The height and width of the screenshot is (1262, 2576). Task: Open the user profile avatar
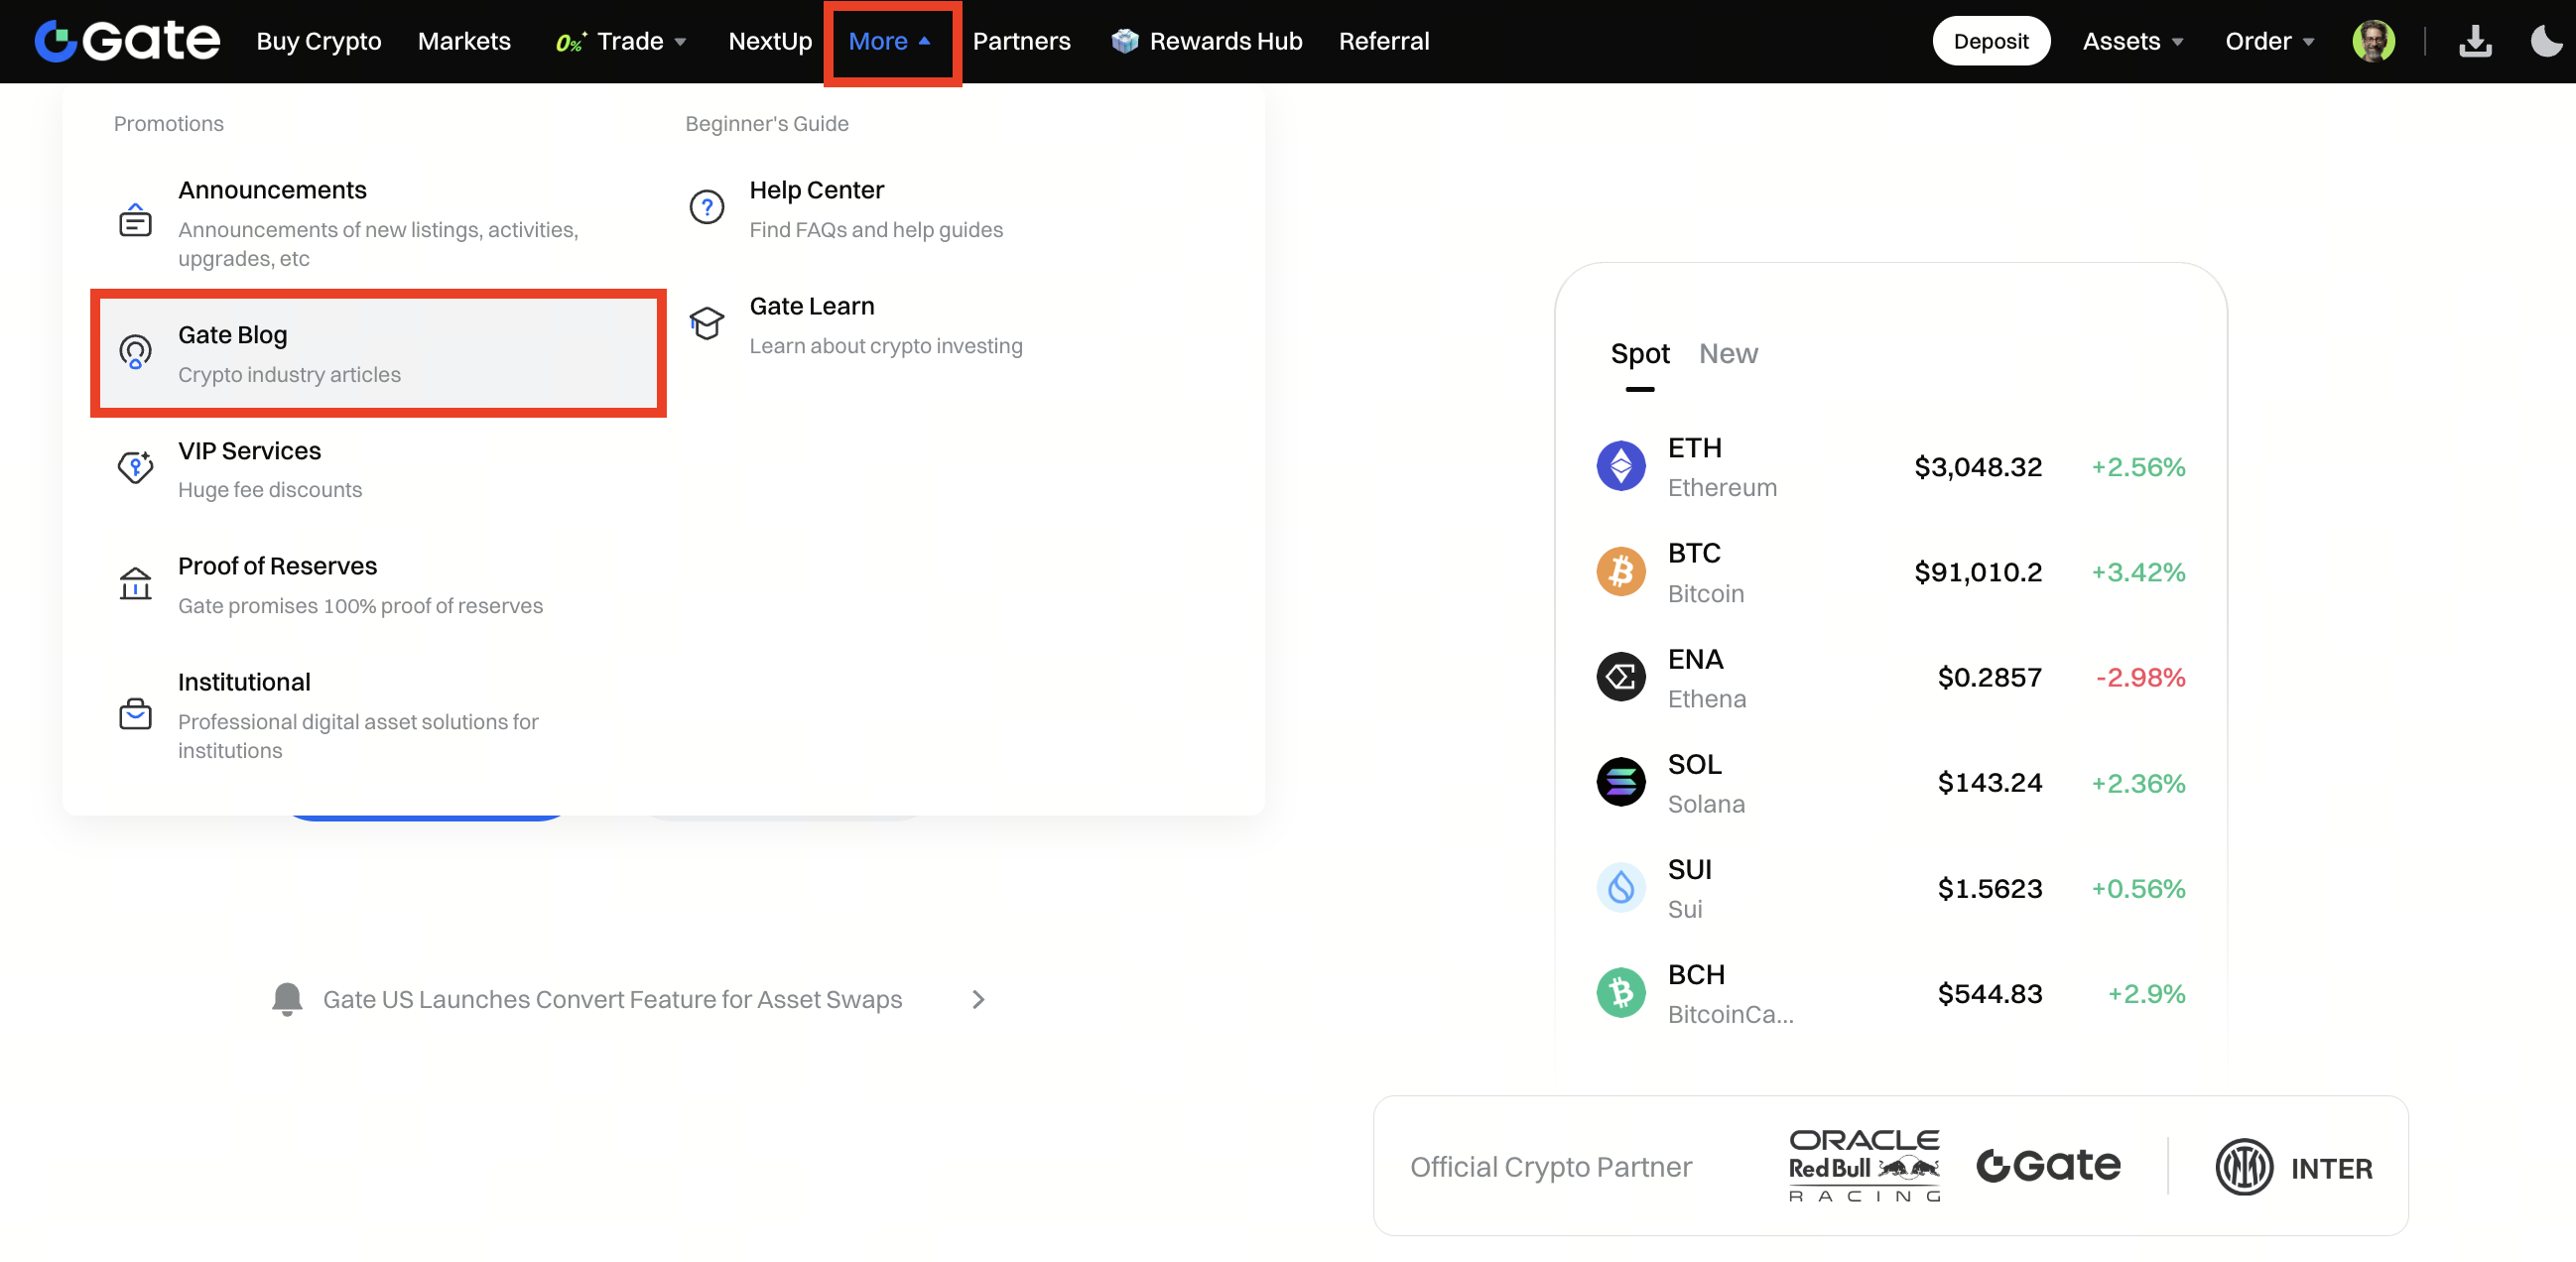click(2373, 41)
